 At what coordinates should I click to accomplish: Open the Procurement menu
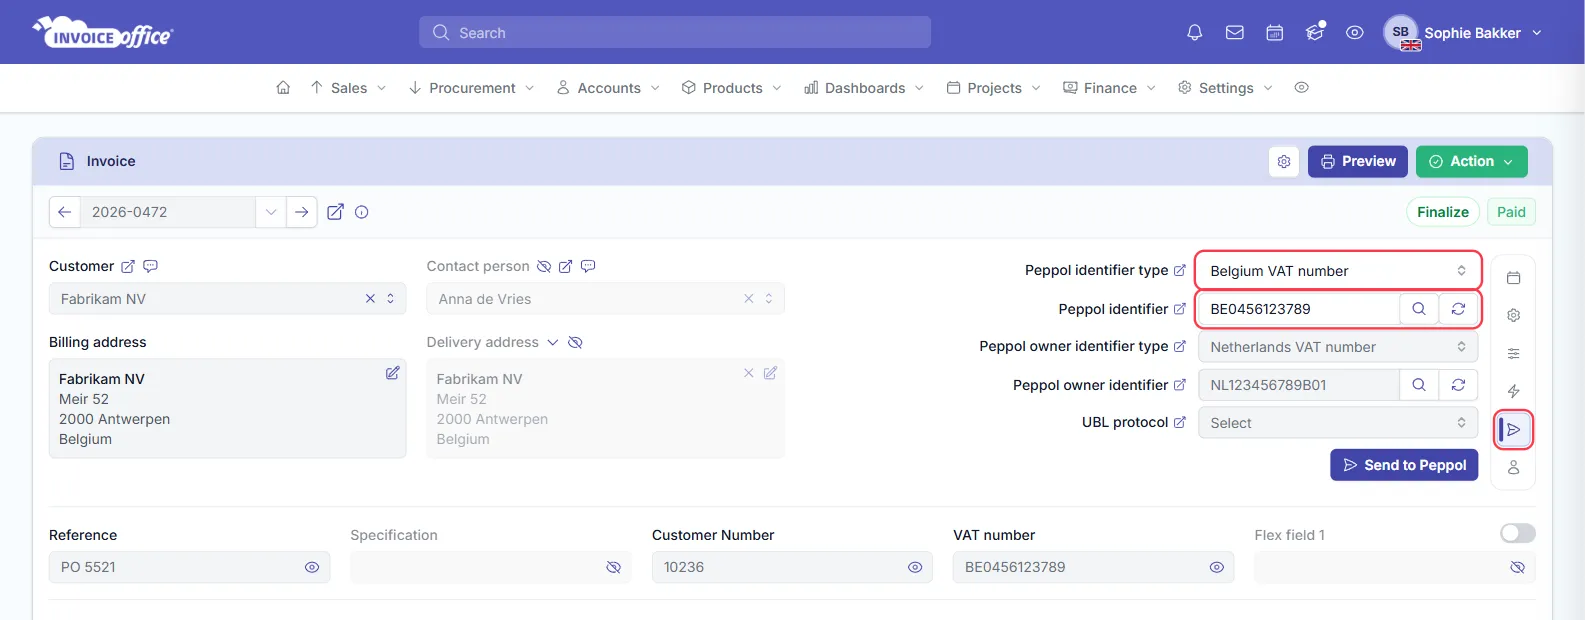(471, 88)
